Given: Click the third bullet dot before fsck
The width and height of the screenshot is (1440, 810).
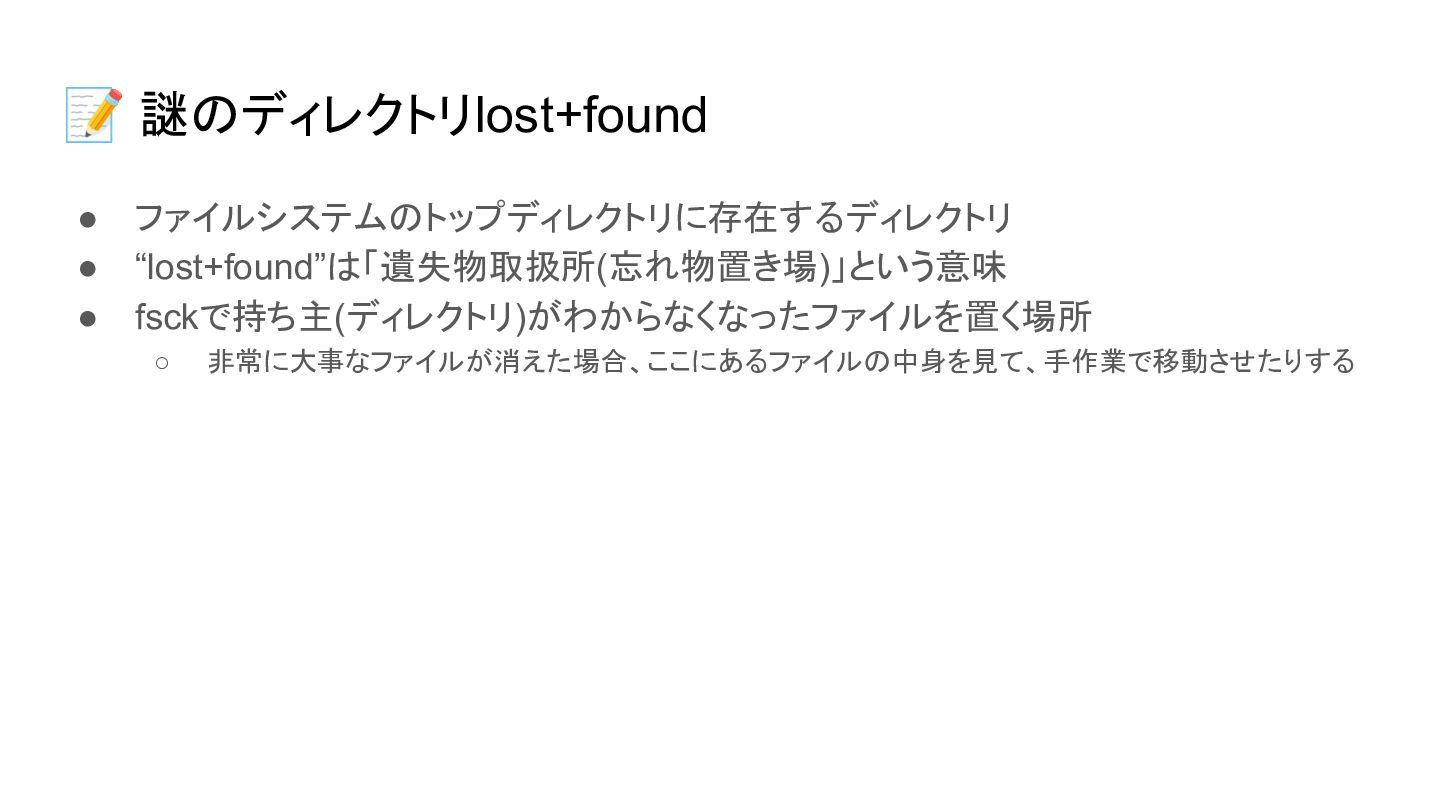Looking at the screenshot, I should pyautogui.click(x=87, y=318).
